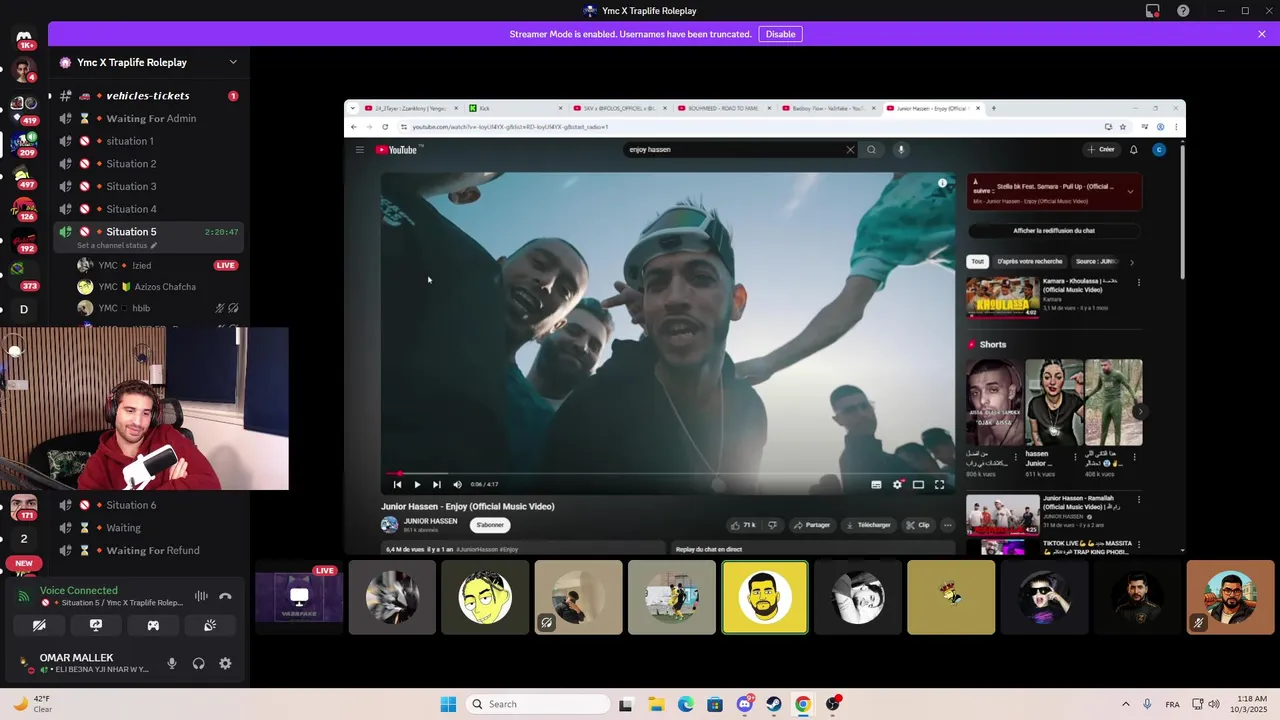The height and width of the screenshot is (720, 1280).
Task: Enter fullscreen in the video player
Action: click(x=939, y=485)
